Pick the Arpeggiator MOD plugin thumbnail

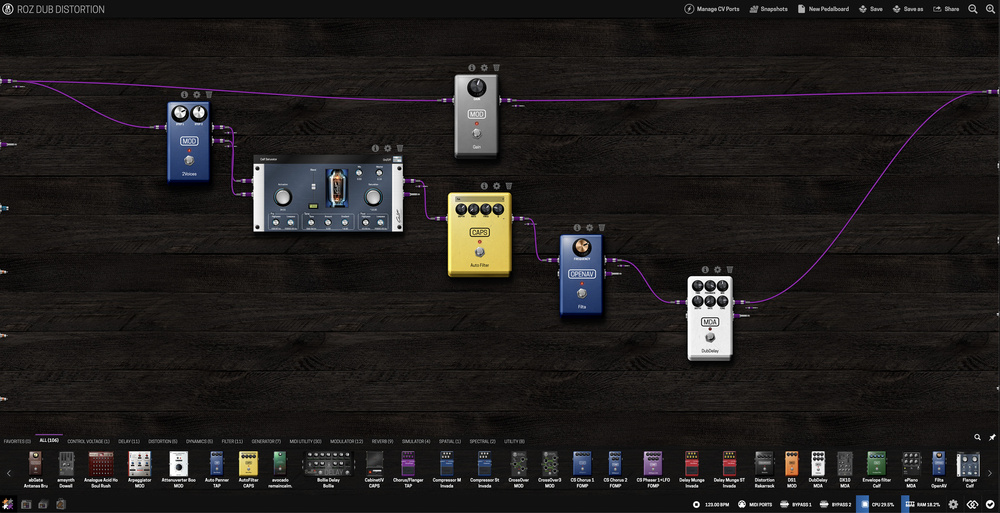click(140, 463)
